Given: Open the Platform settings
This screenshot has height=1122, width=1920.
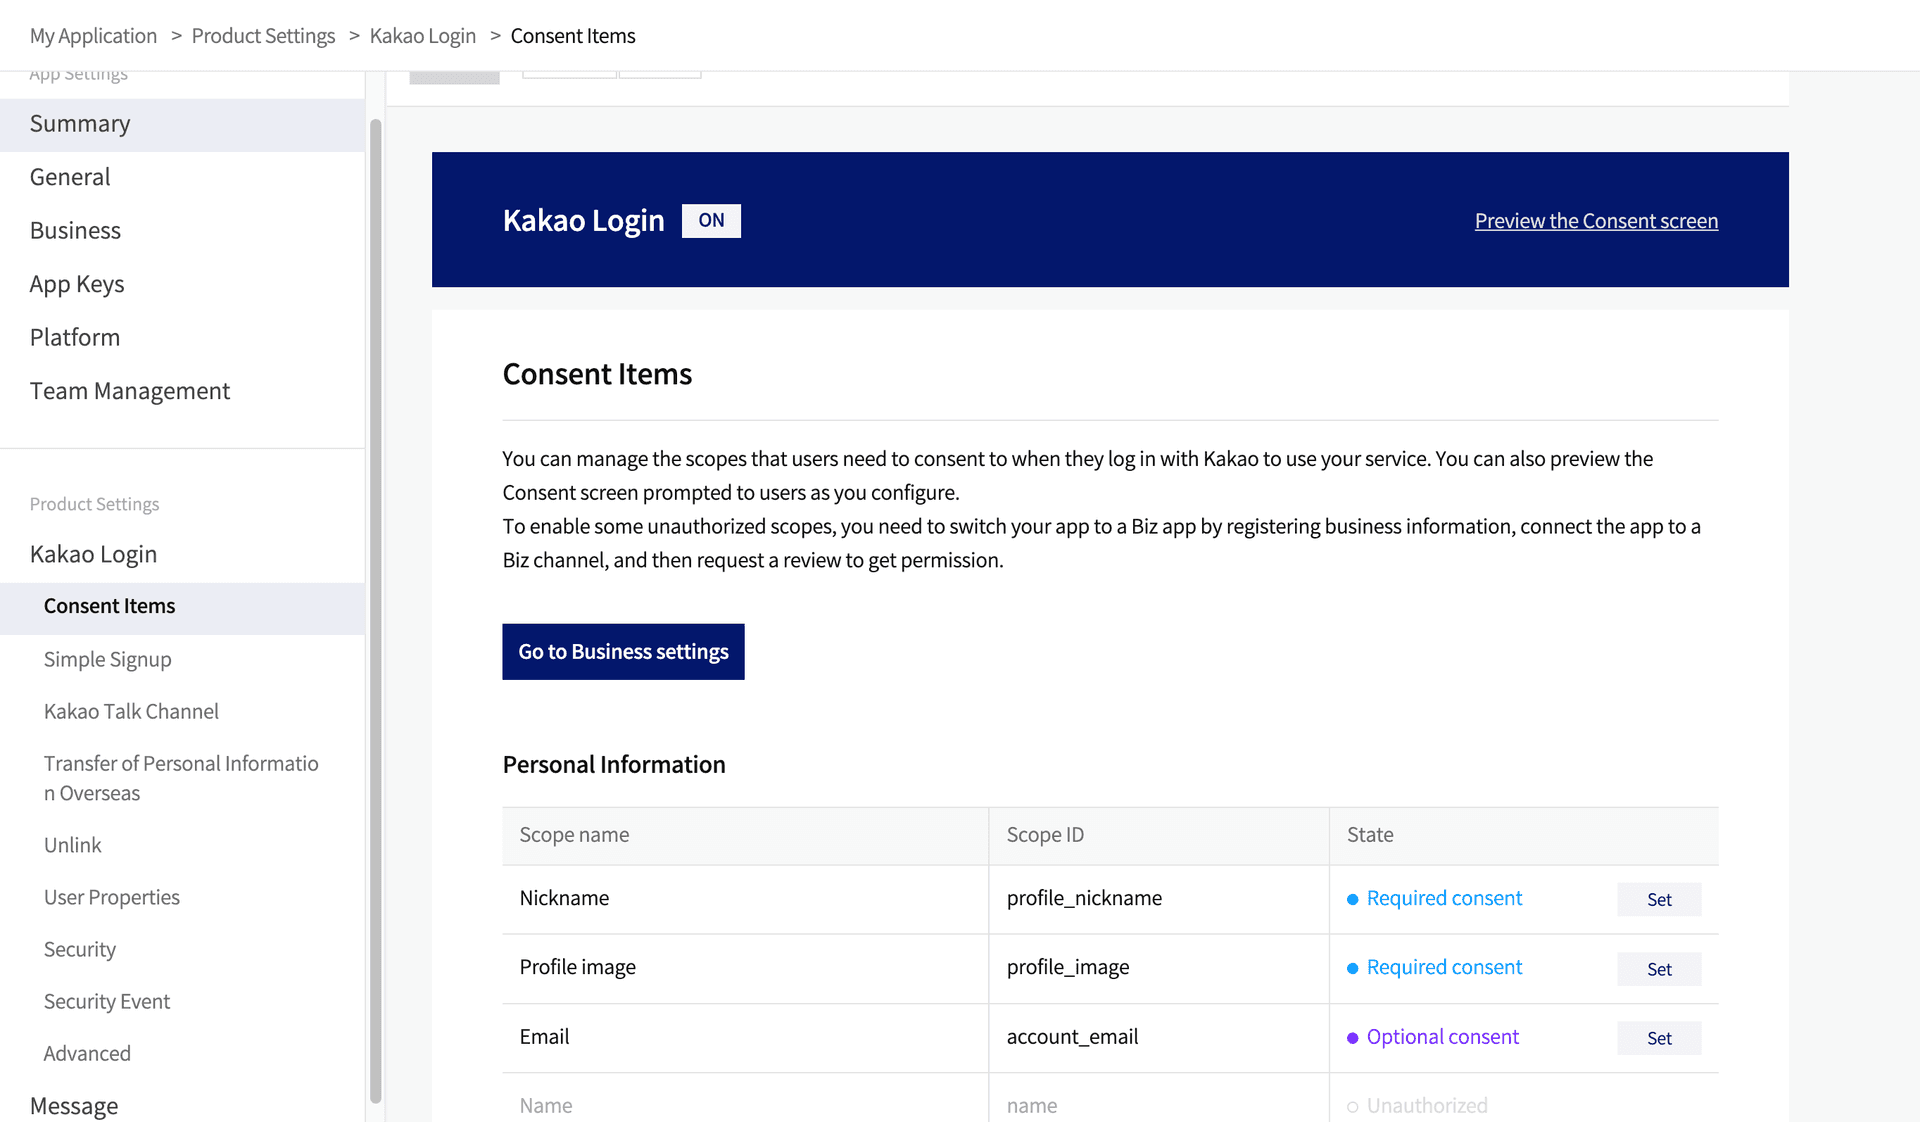Looking at the screenshot, I should pyautogui.click(x=75, y=337).
